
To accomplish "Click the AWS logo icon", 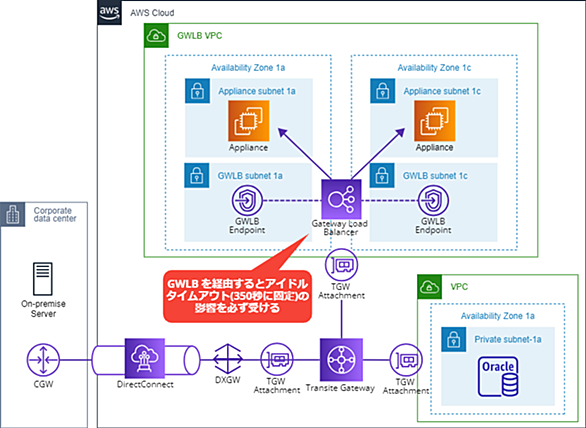I will (x=110, y=12).
